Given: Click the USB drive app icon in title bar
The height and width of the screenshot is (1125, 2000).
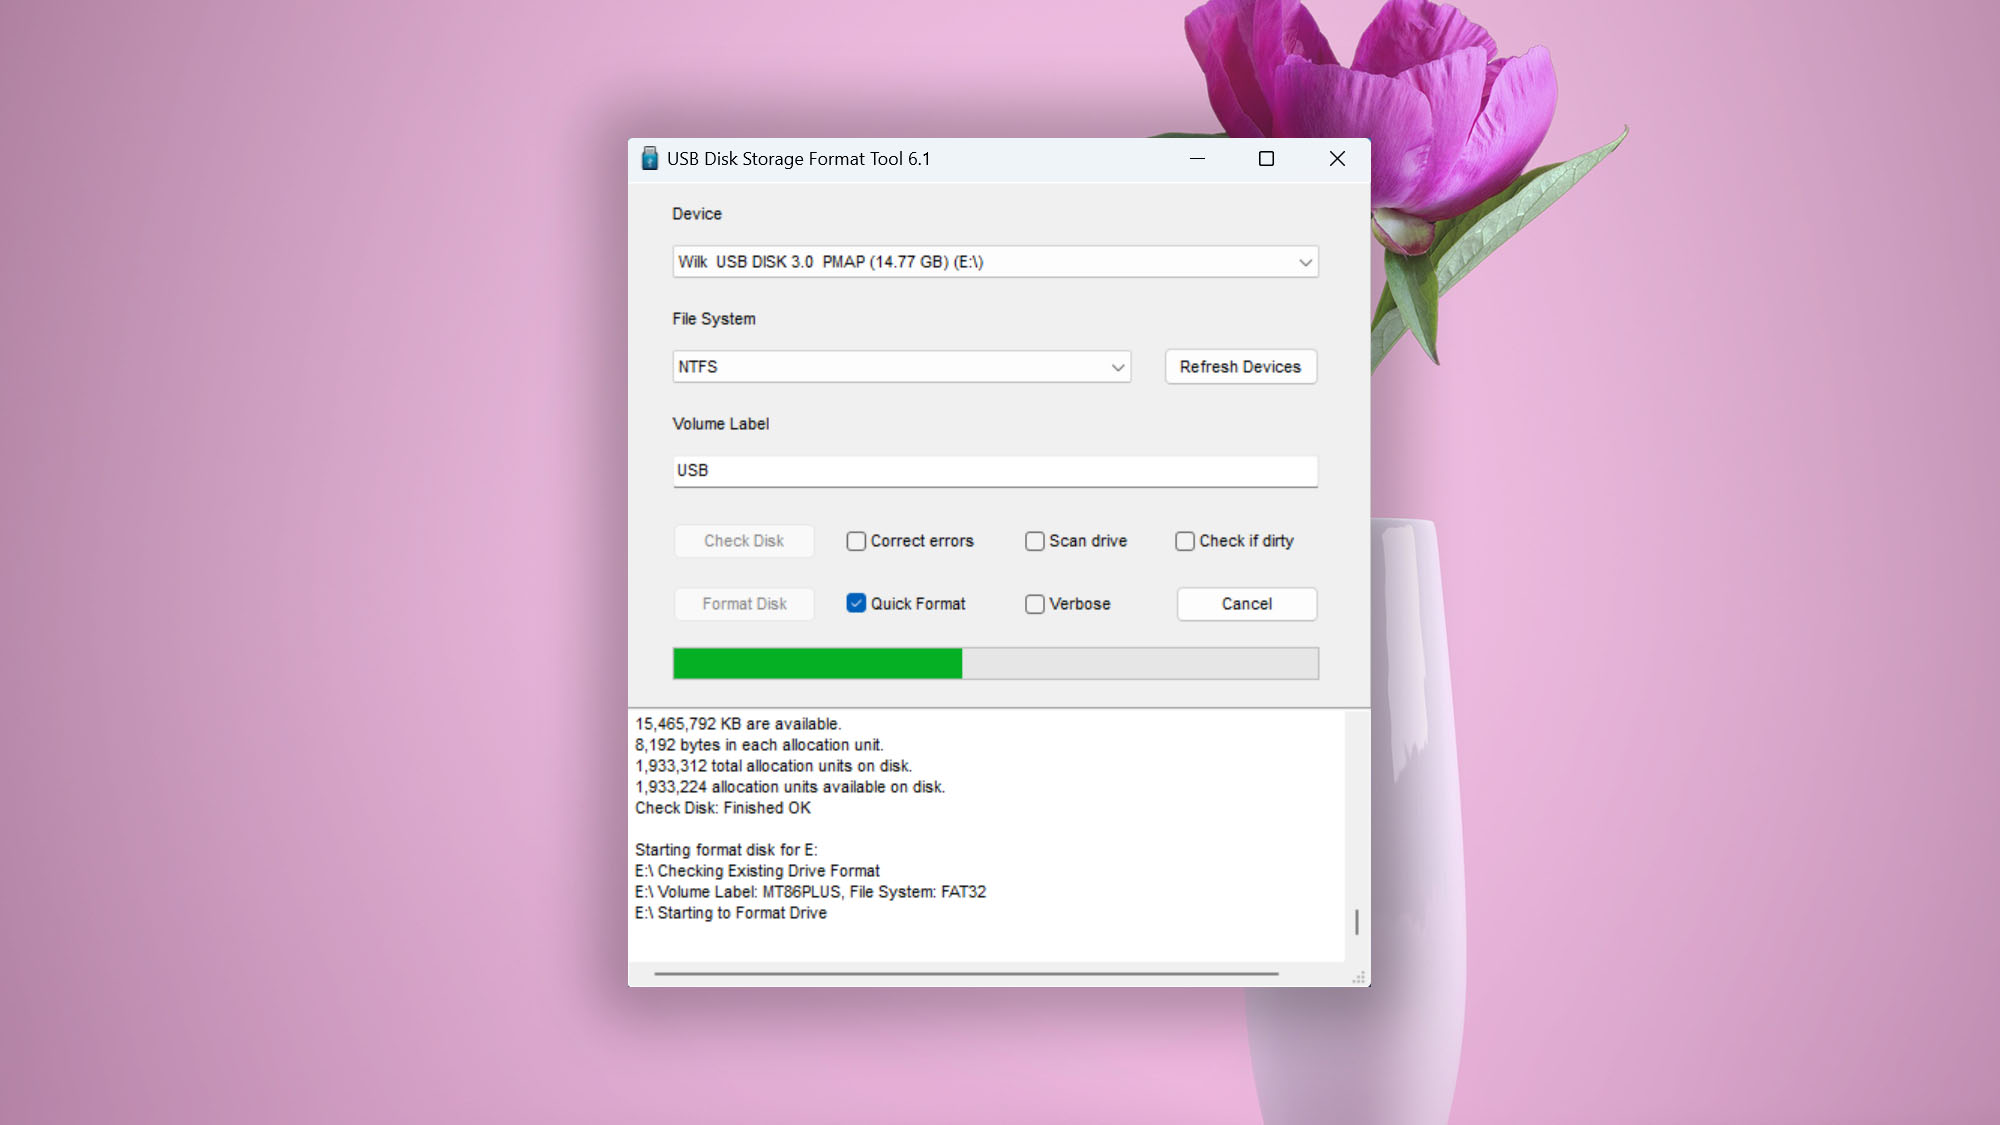Looking at the screenshot, I should point(649,159).
